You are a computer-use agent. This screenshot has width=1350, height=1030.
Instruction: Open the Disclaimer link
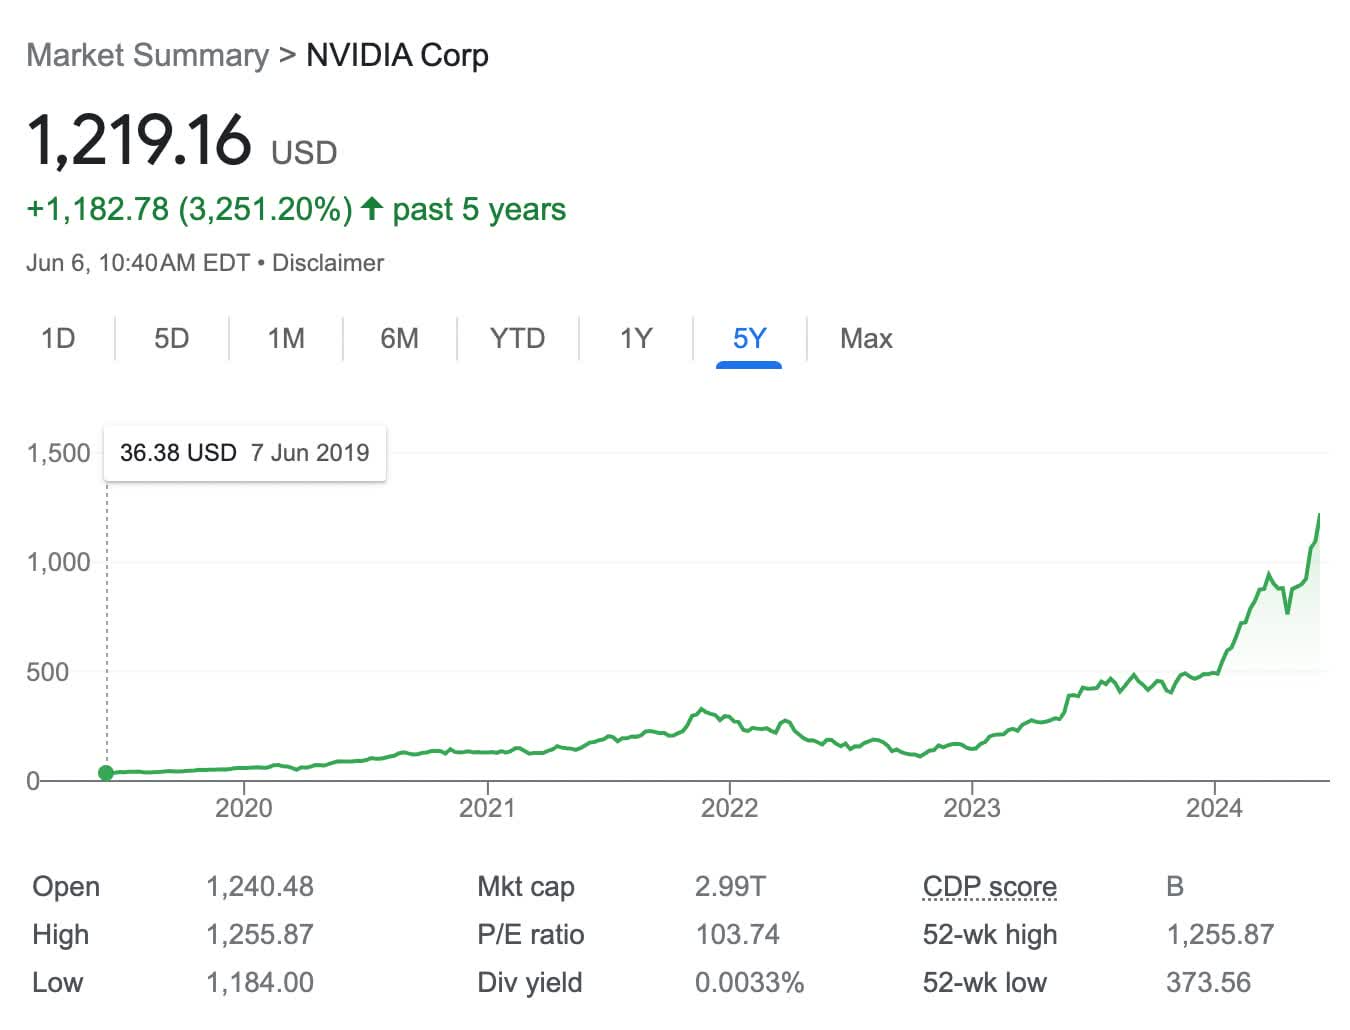(328, 263)
